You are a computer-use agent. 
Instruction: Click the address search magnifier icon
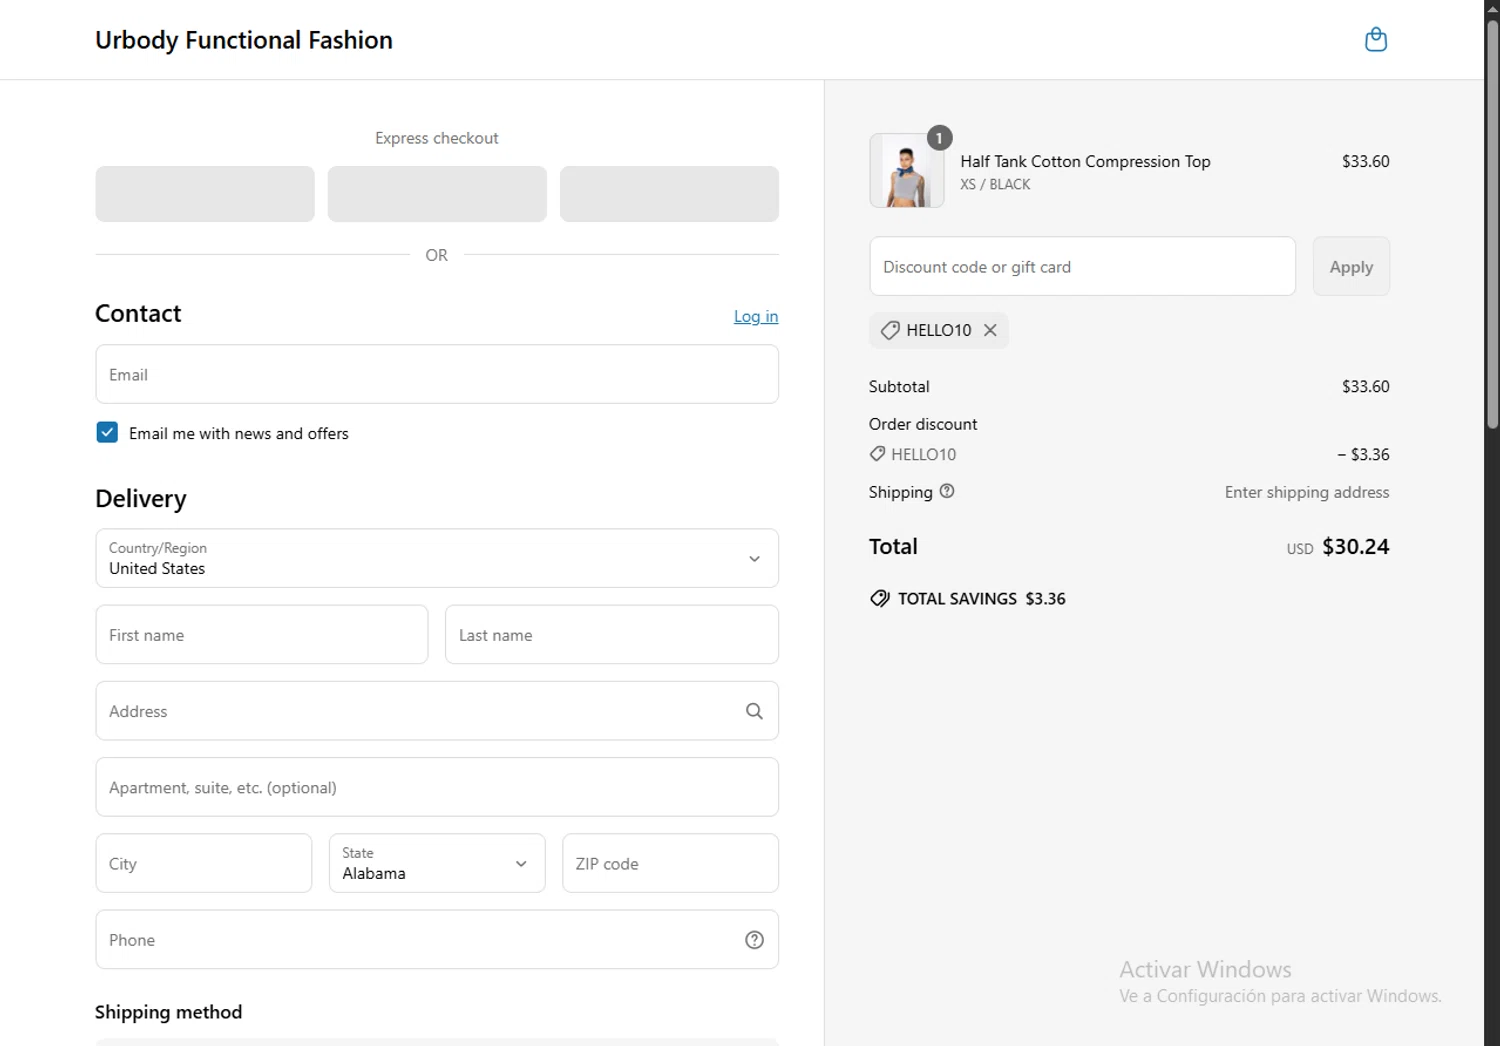[x=754, y=711]
